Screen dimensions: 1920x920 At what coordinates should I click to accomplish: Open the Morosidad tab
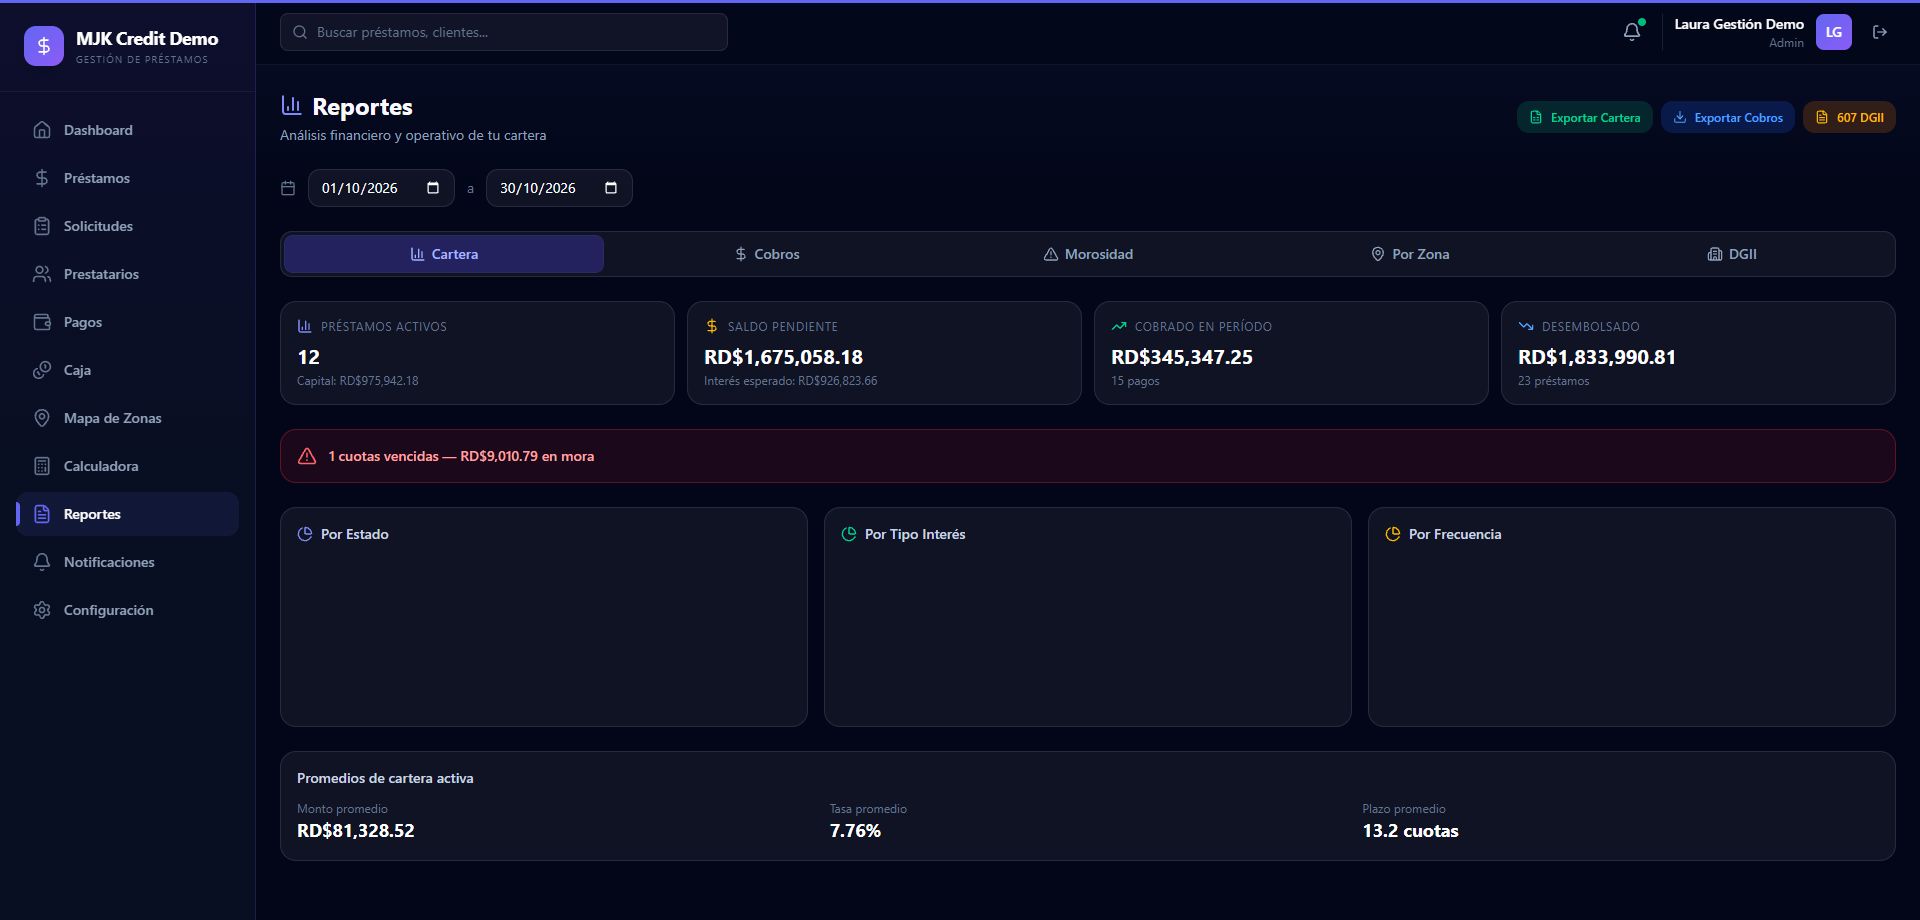[x=1088, y=254]
